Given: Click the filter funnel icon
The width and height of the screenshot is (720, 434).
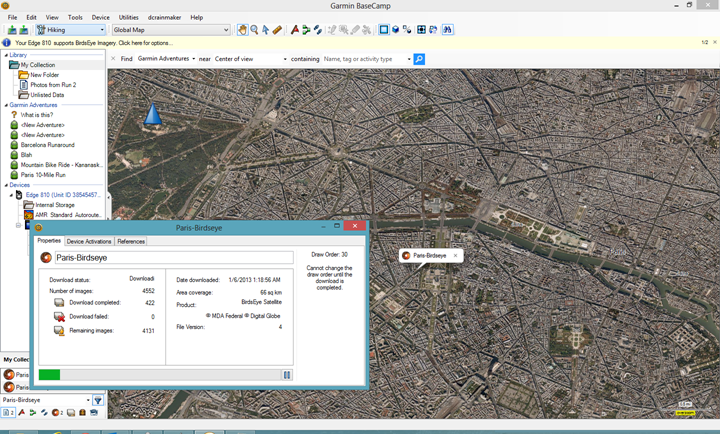Looking at the screenshot, I should pyautogui.click(x=98, y=400).
